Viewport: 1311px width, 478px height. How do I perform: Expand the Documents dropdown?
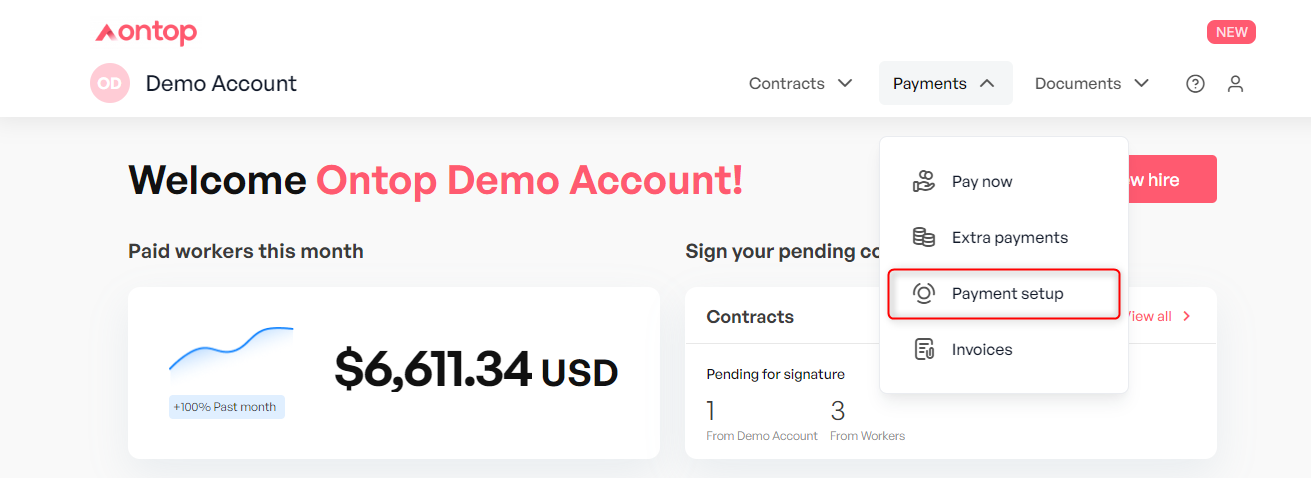(x=1091, y=84)
